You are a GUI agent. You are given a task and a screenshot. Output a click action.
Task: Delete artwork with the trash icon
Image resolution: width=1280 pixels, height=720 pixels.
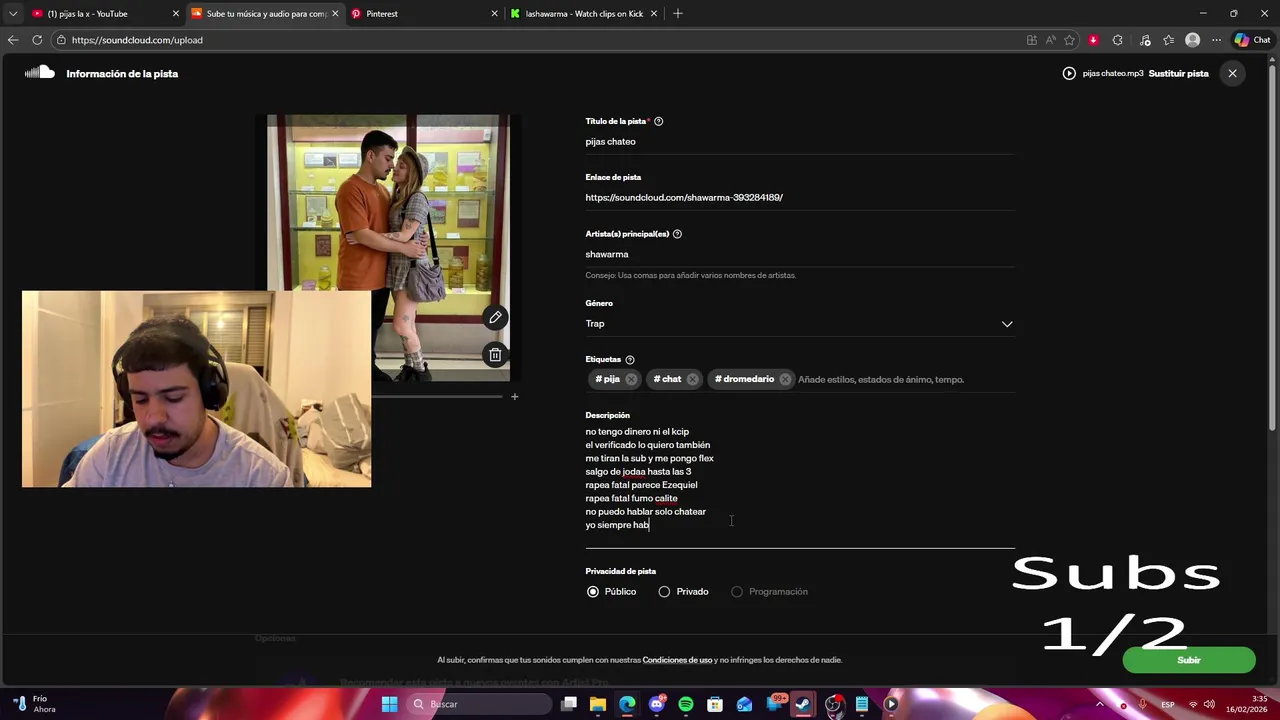click(x=495, y=355)
